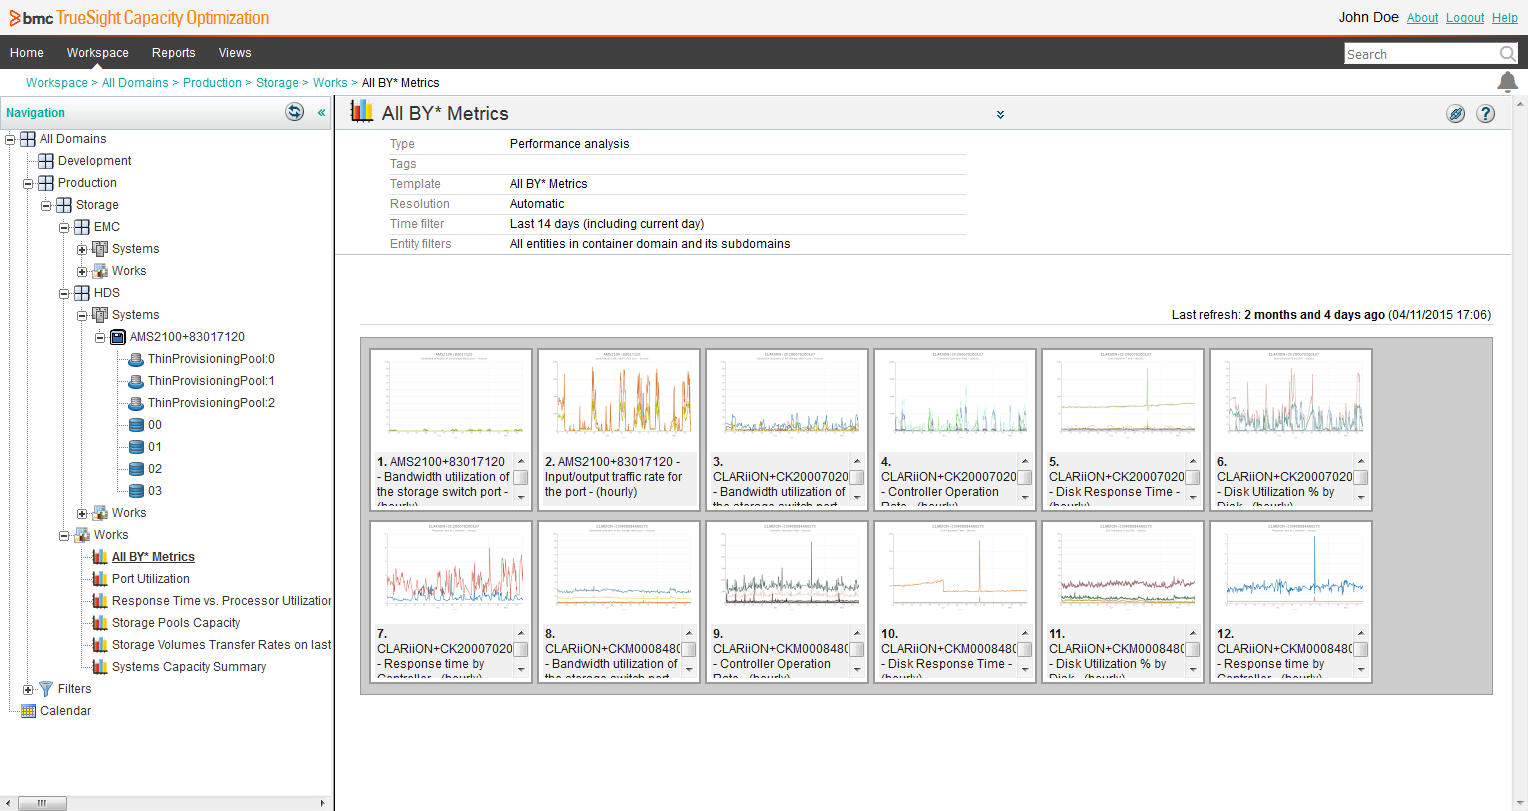The image size is (1528, 811).
Task: Collapse the Production tree node
Action: pyautogui.click(x=28, y=183)
